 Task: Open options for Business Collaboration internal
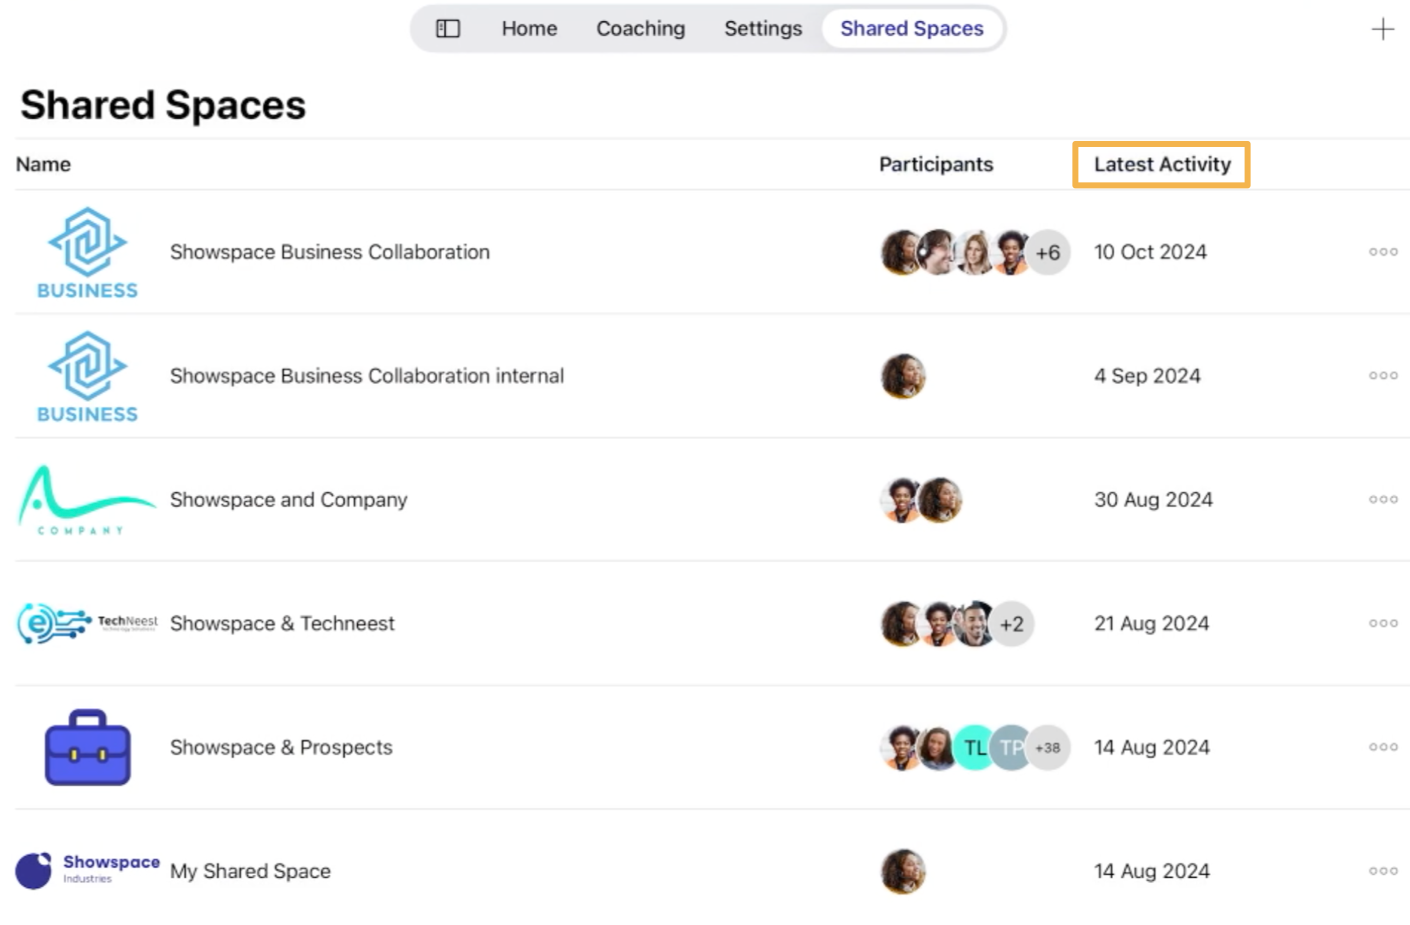pos(1382,376)
